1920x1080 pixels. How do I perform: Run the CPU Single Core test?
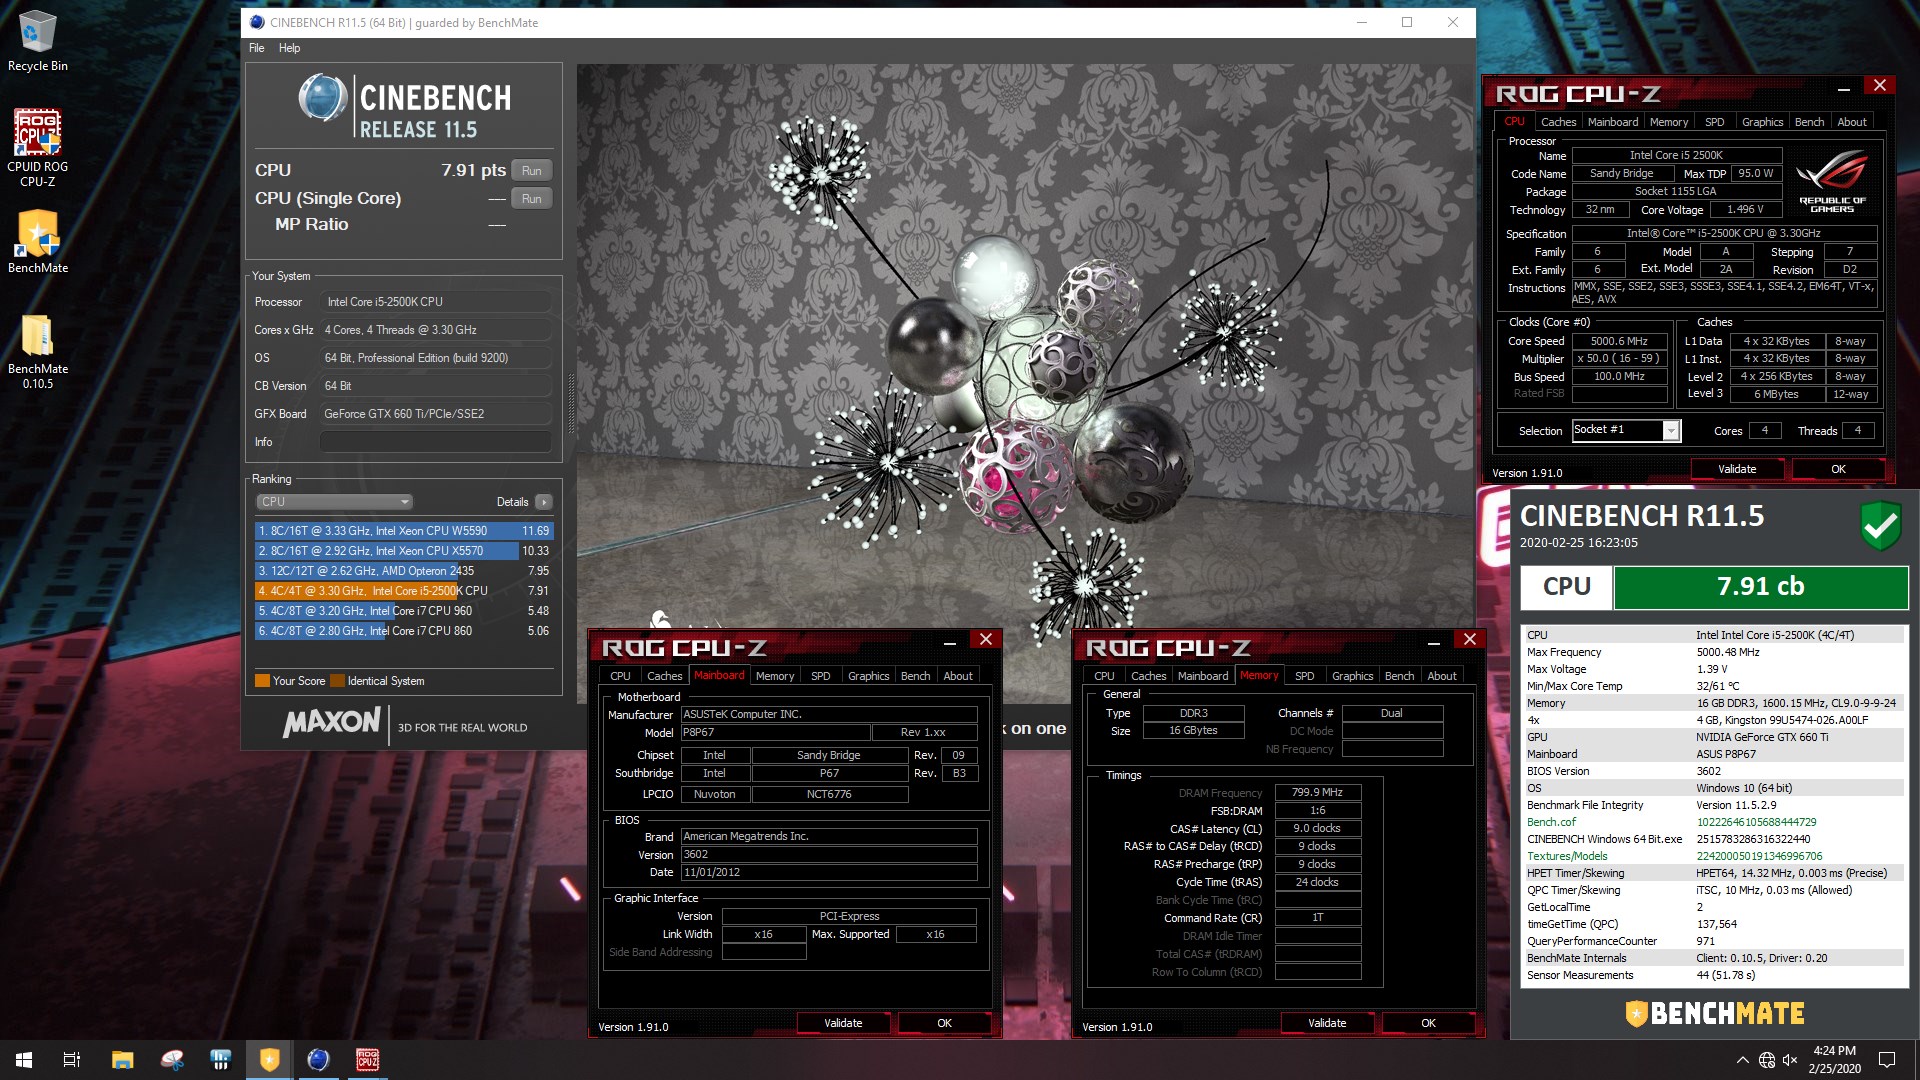tap(532, 199)
